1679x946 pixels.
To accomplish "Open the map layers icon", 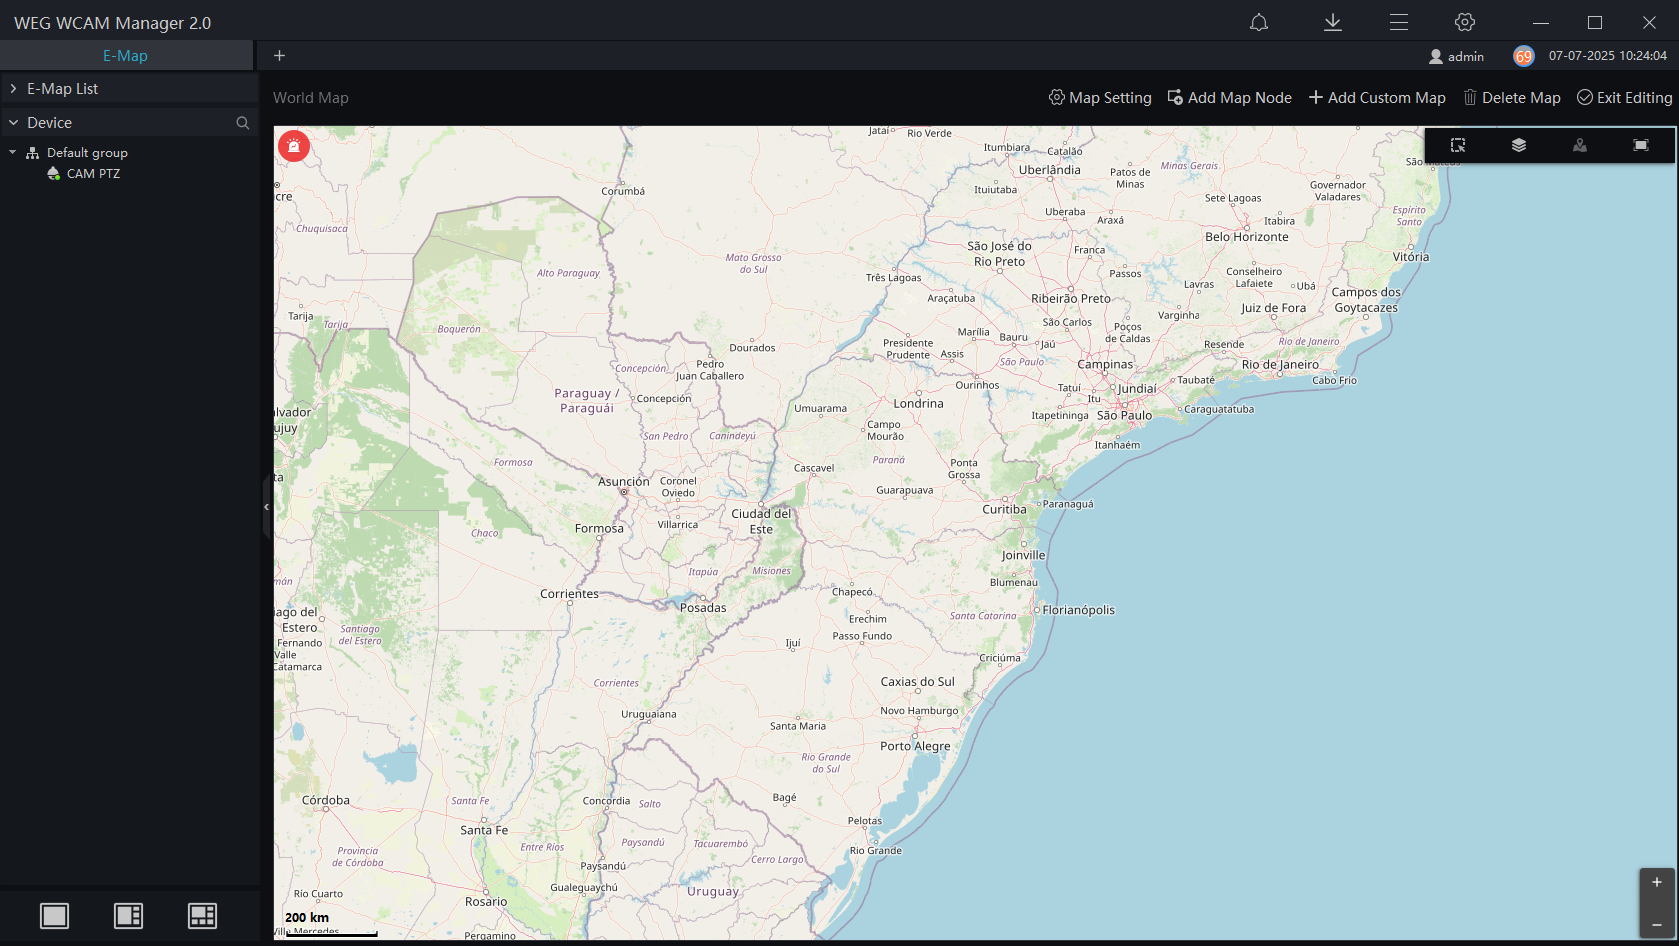I will click(x=1519, y=145).
